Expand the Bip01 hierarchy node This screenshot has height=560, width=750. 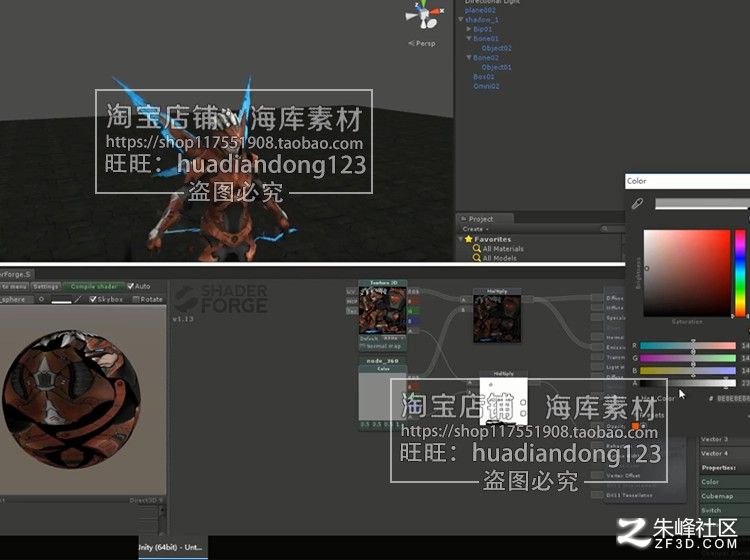(x=469, y=29)
